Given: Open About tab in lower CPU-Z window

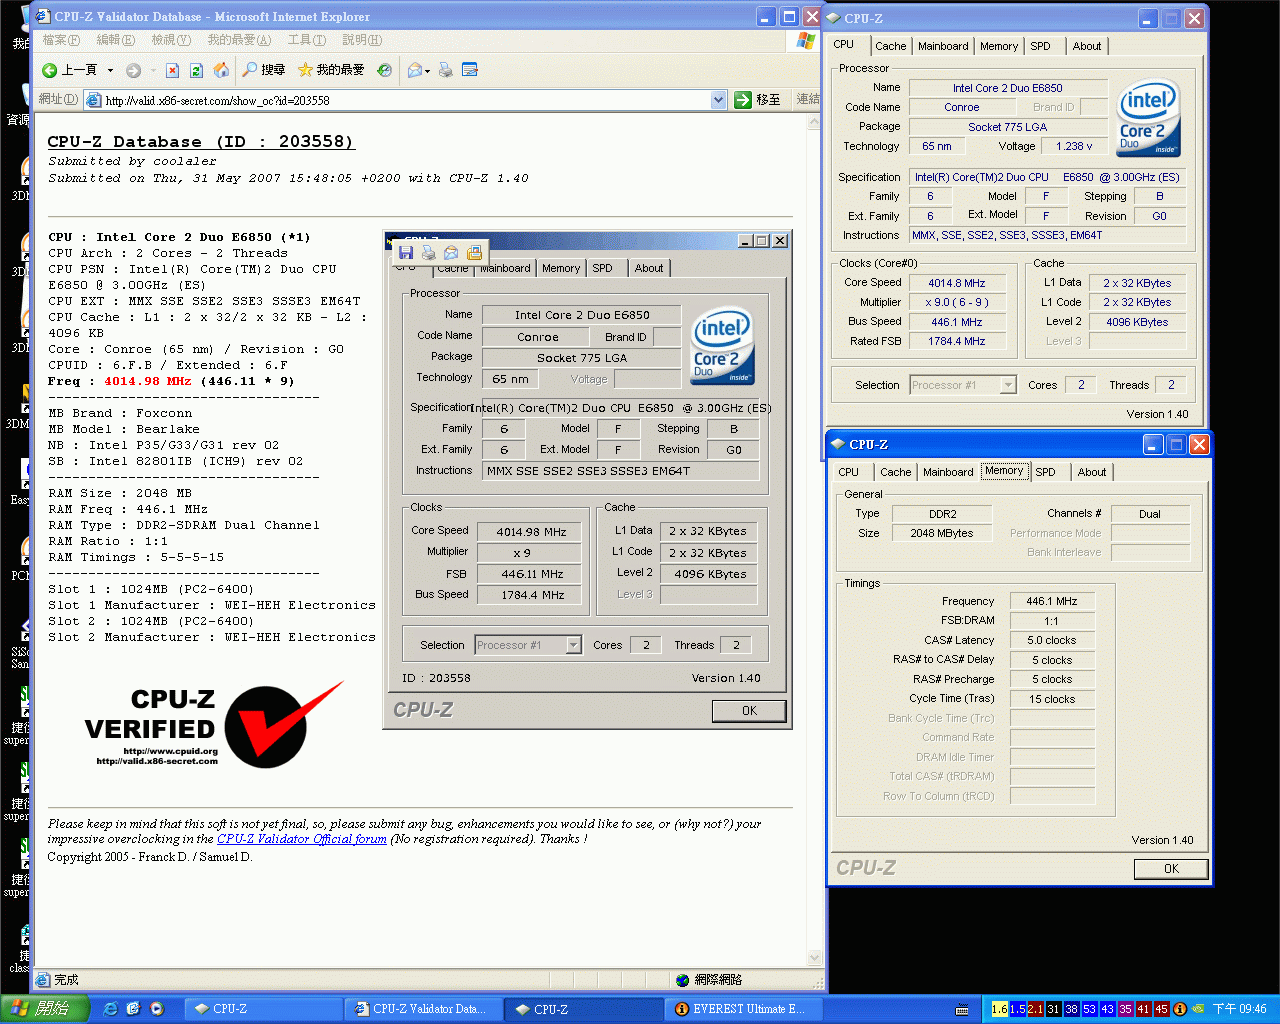Looking at the screenshot, I should tap(1092, 472).
